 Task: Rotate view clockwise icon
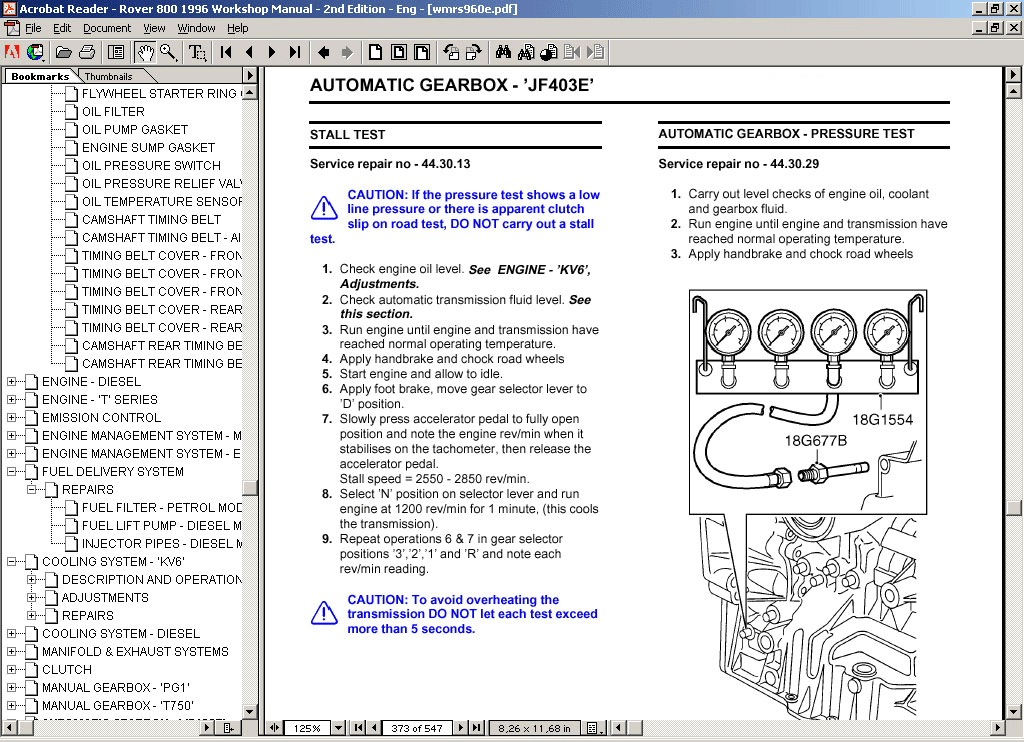474,52
